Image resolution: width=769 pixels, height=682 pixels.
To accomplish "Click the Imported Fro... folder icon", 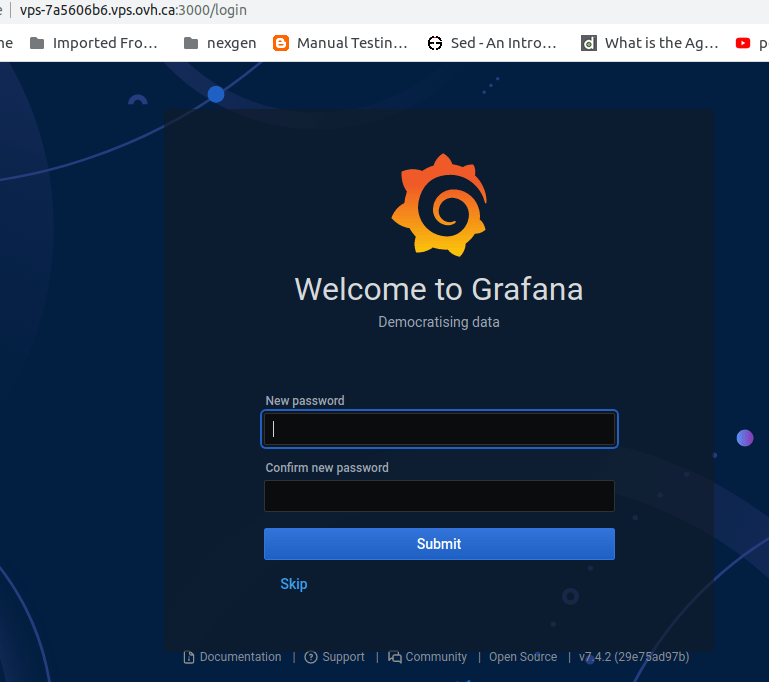I will tap(37, 43).
